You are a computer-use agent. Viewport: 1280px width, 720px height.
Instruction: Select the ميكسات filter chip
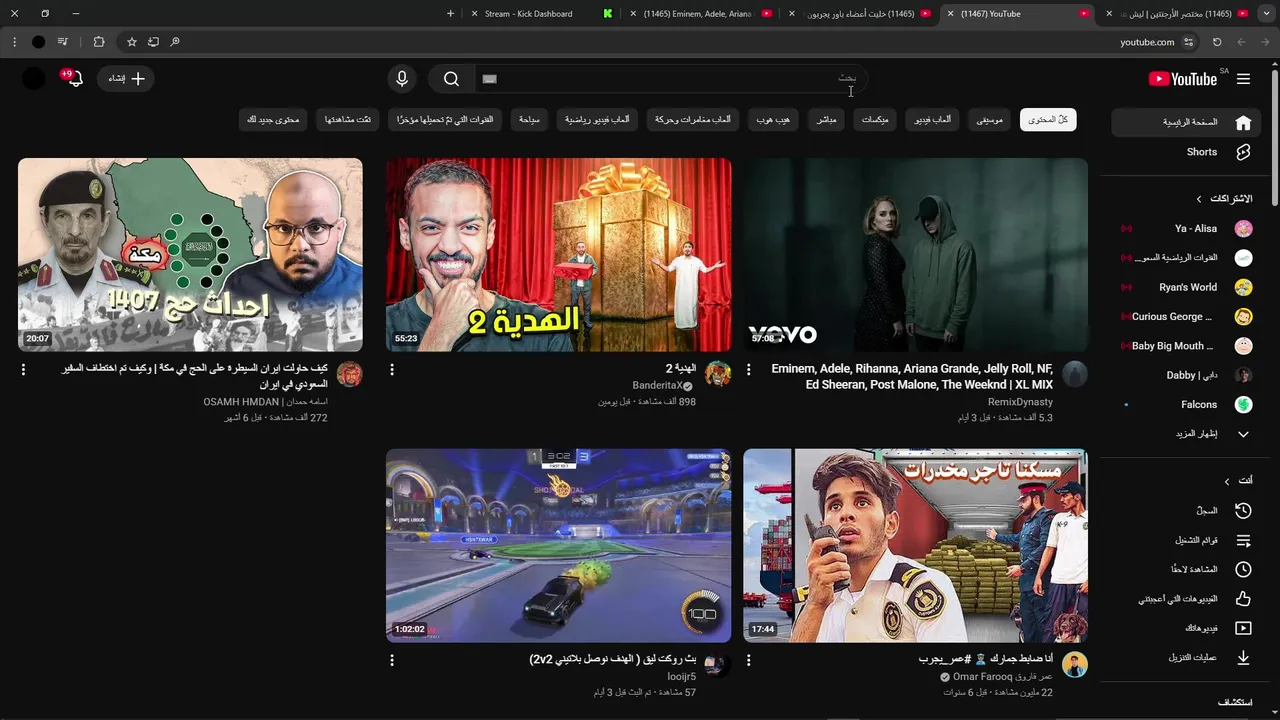[875, 120]
